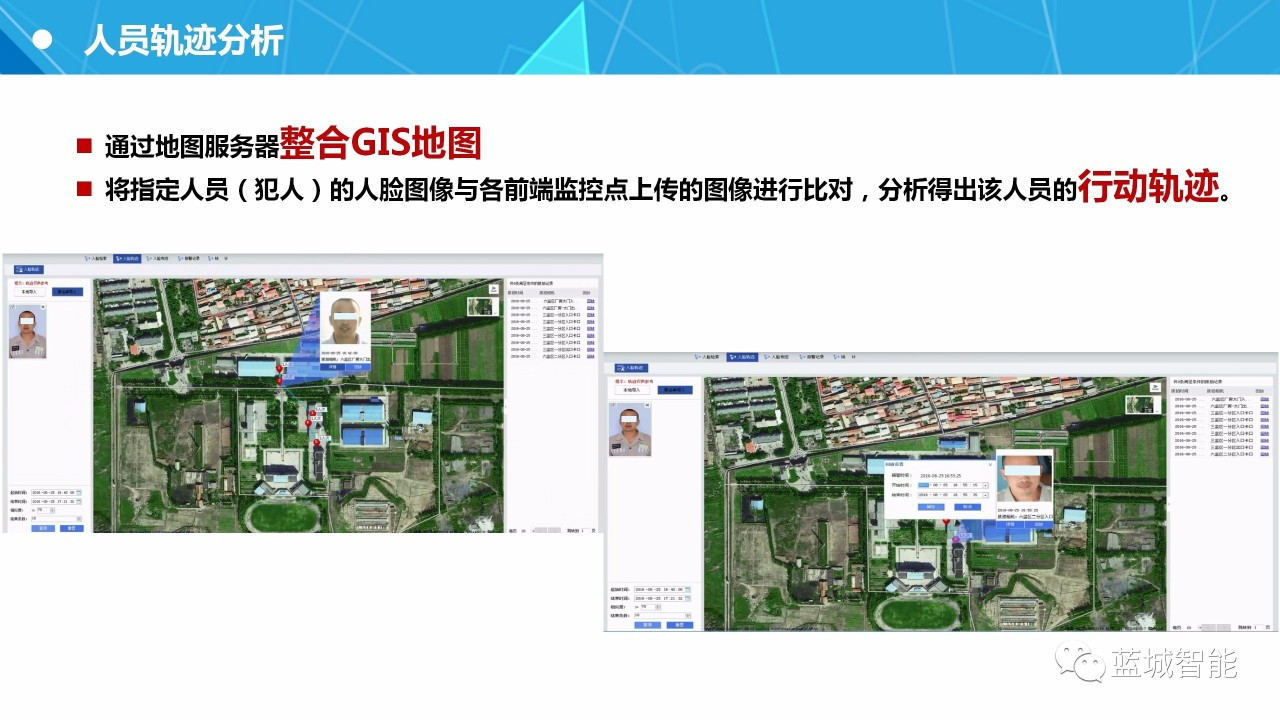This screenshot has width=1280, height=720.
Task: Select the minimap thumbnail in left screenshot
Action: [481, 305]
